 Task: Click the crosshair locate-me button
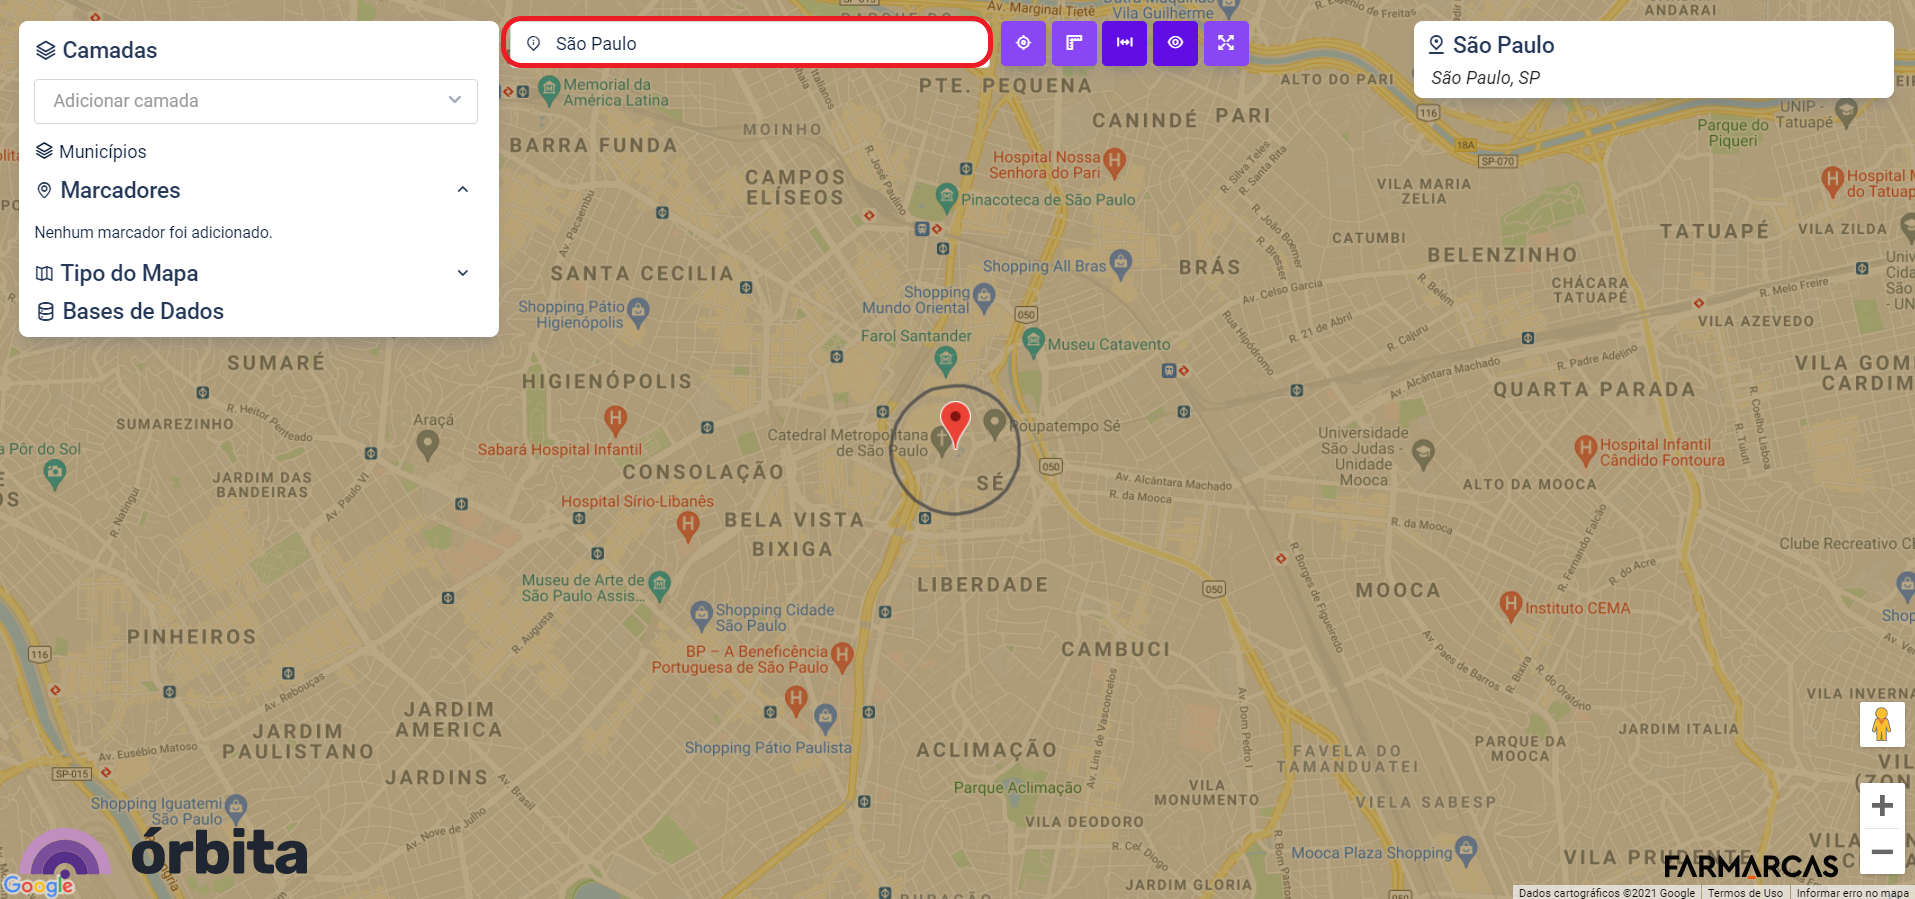(x=1023, y=43)
